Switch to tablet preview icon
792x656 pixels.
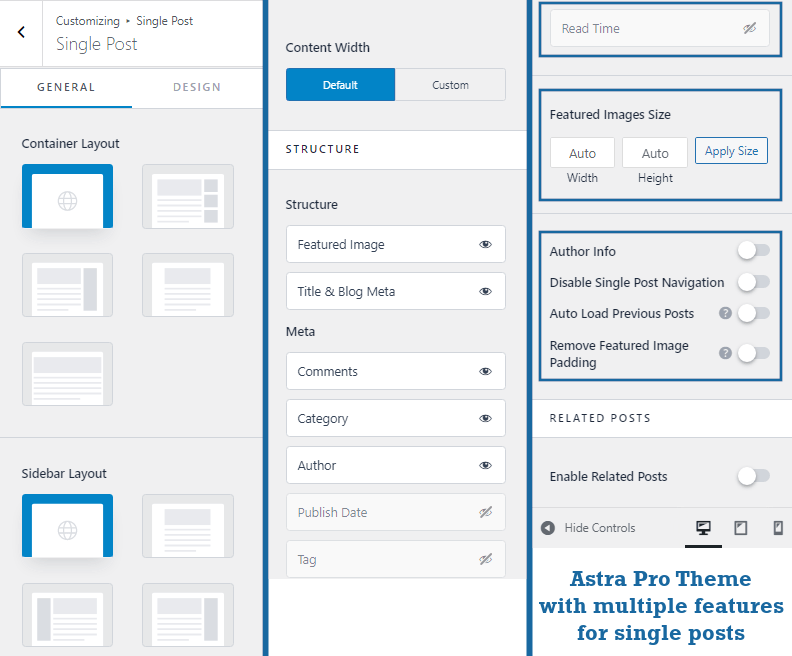coord(740,528)
